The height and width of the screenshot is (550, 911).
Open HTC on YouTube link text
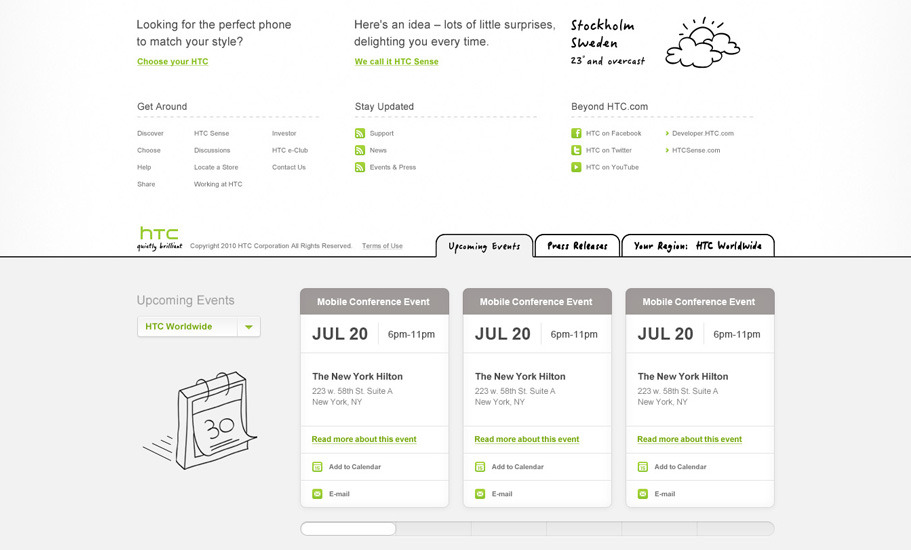[x=612, y=167]
